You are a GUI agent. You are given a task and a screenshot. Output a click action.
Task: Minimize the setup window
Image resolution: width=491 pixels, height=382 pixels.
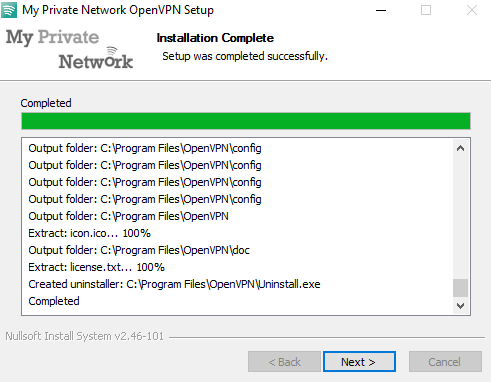[381, 10]
